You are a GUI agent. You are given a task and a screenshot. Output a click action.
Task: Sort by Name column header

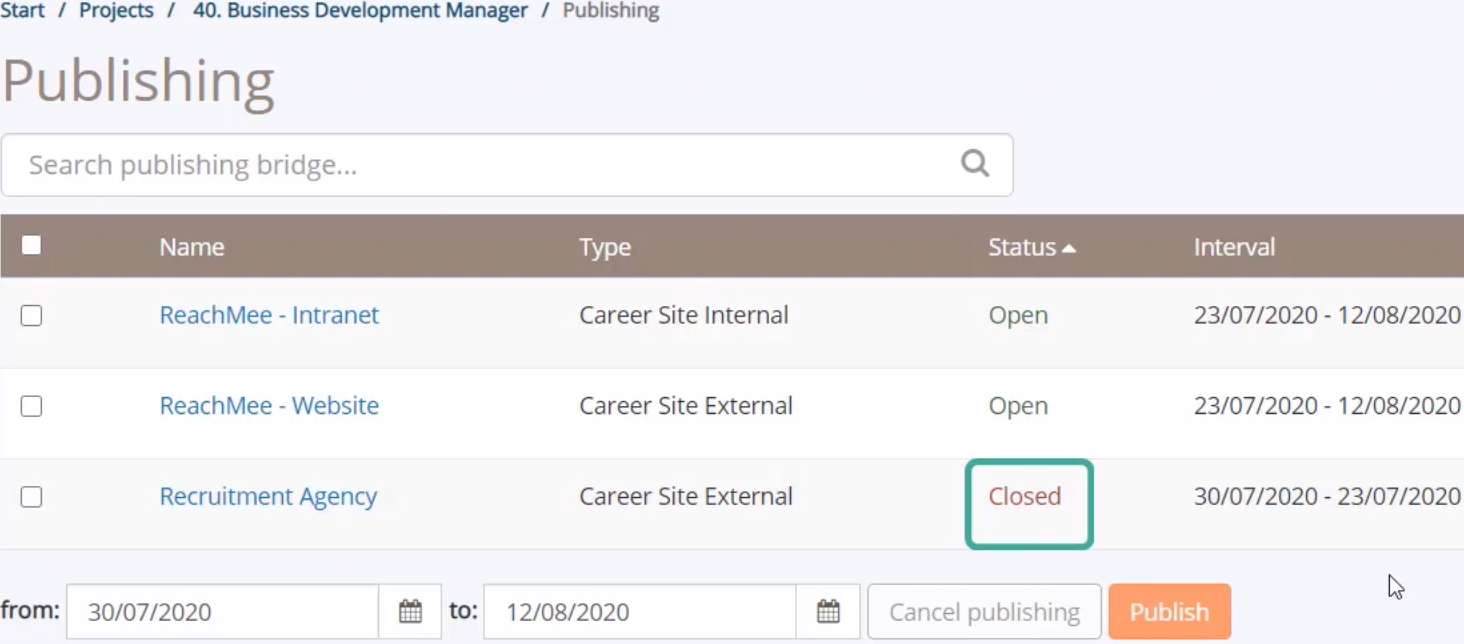(x=192, y=247)
